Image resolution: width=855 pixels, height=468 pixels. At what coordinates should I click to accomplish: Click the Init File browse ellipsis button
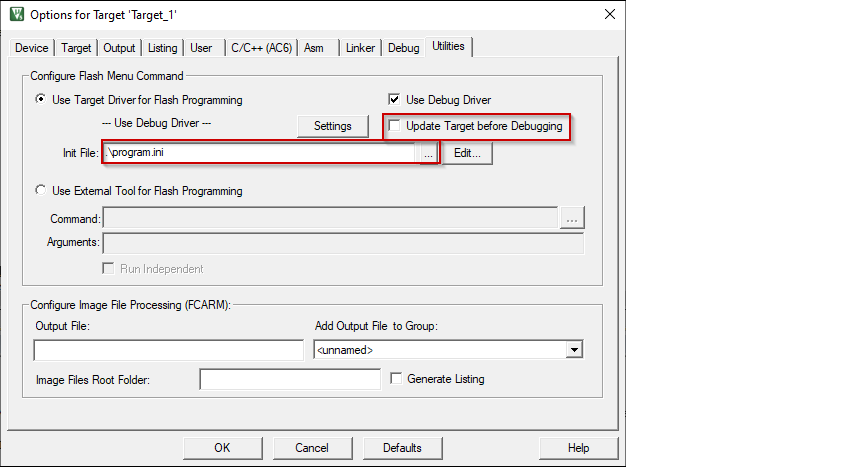(x=427, y=154)
